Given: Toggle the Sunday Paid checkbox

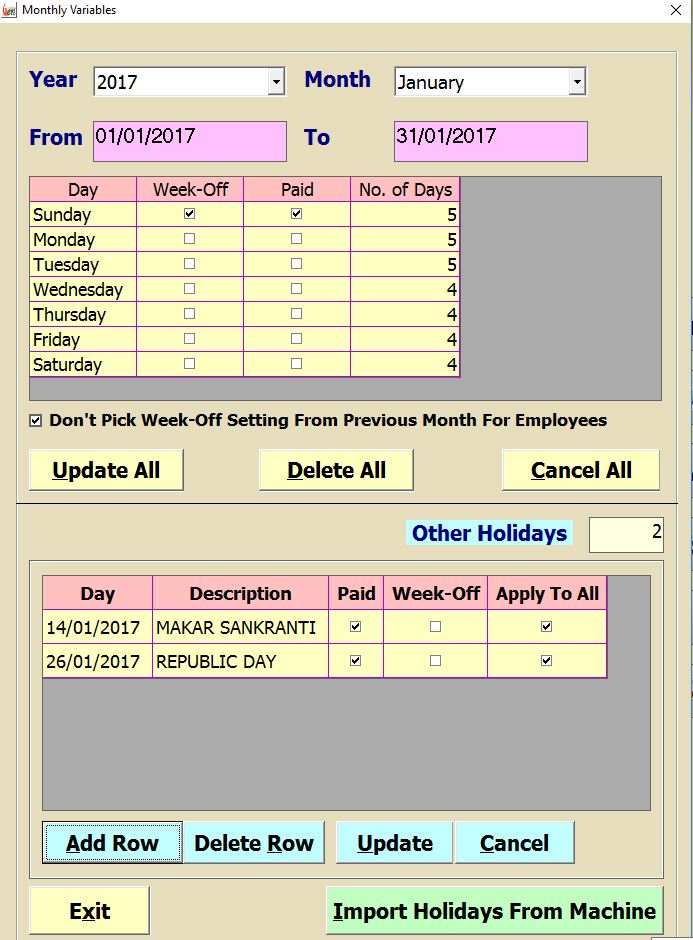Looking at the screenshot, I should click(296, 214).
